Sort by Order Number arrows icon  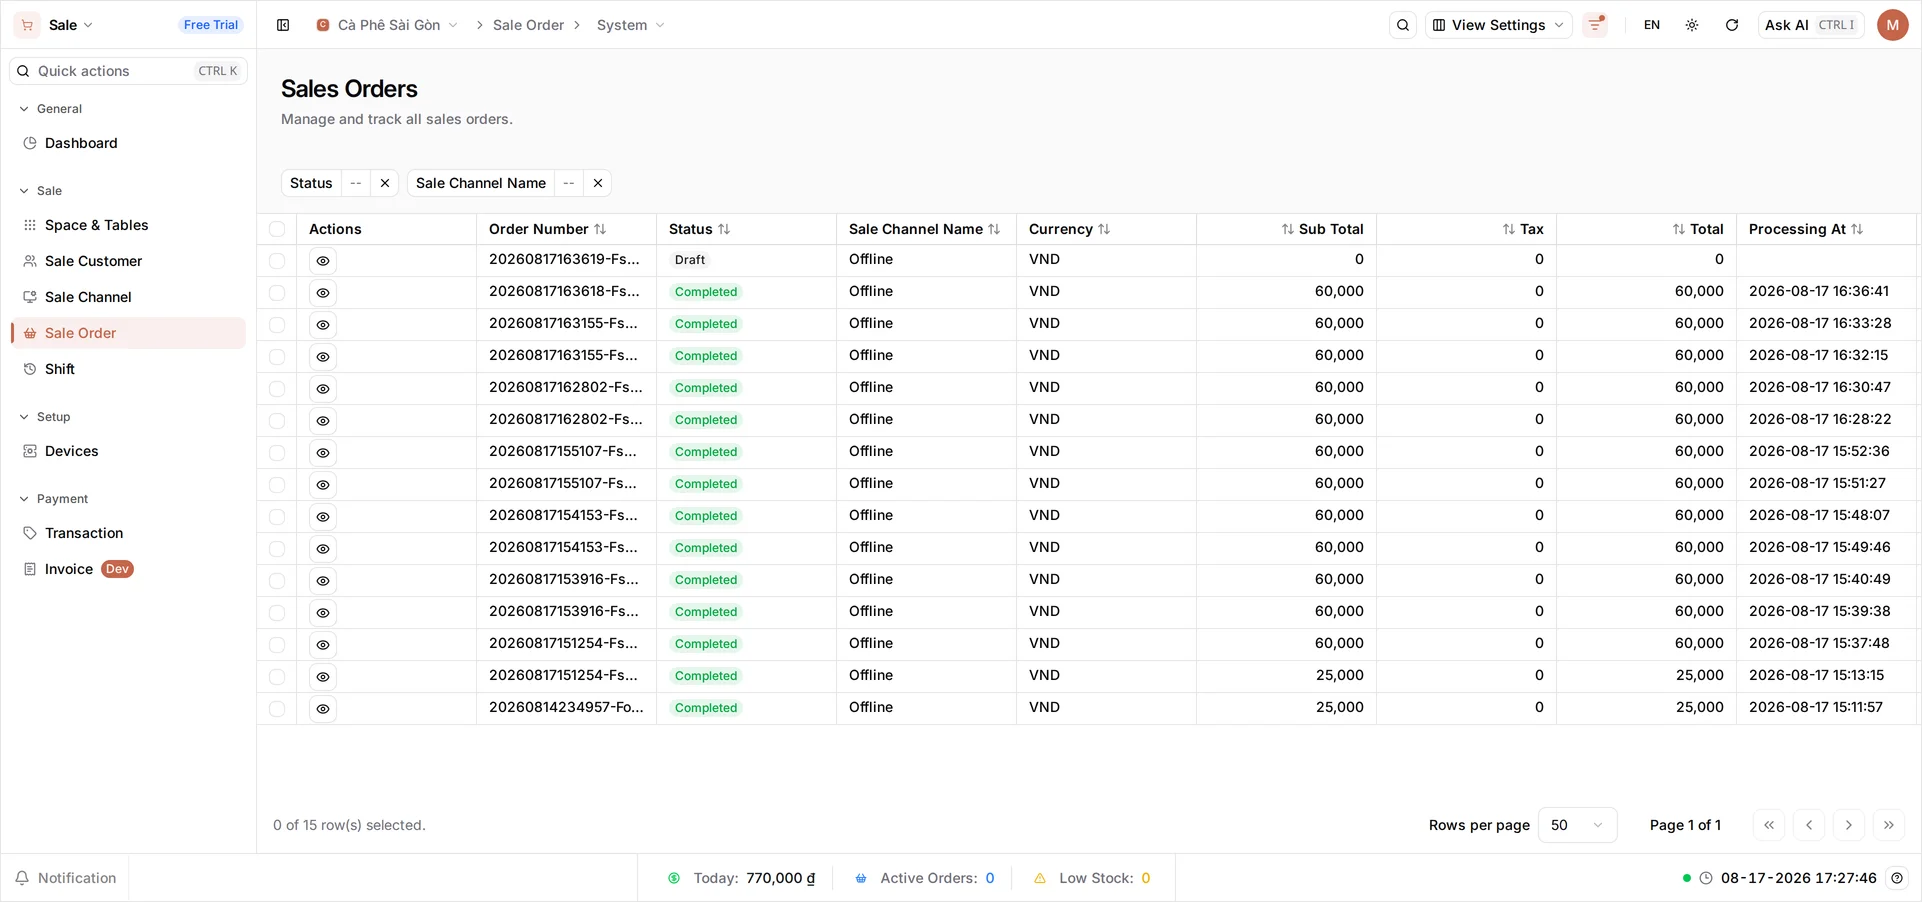600,229
